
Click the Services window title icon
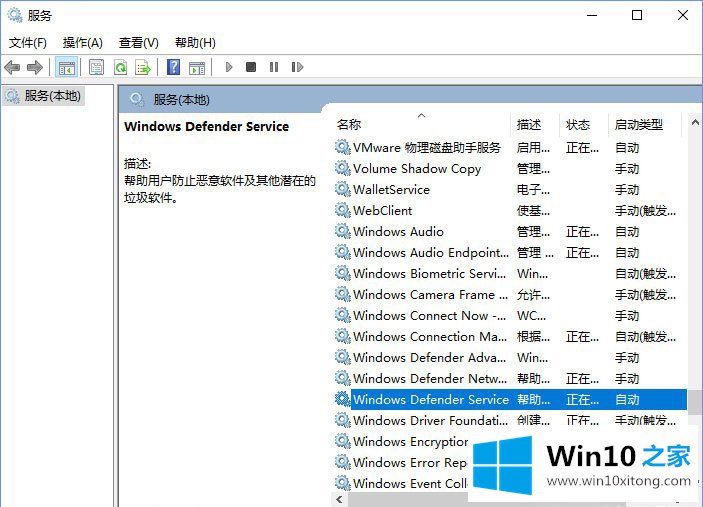click(x=14, y=15)
